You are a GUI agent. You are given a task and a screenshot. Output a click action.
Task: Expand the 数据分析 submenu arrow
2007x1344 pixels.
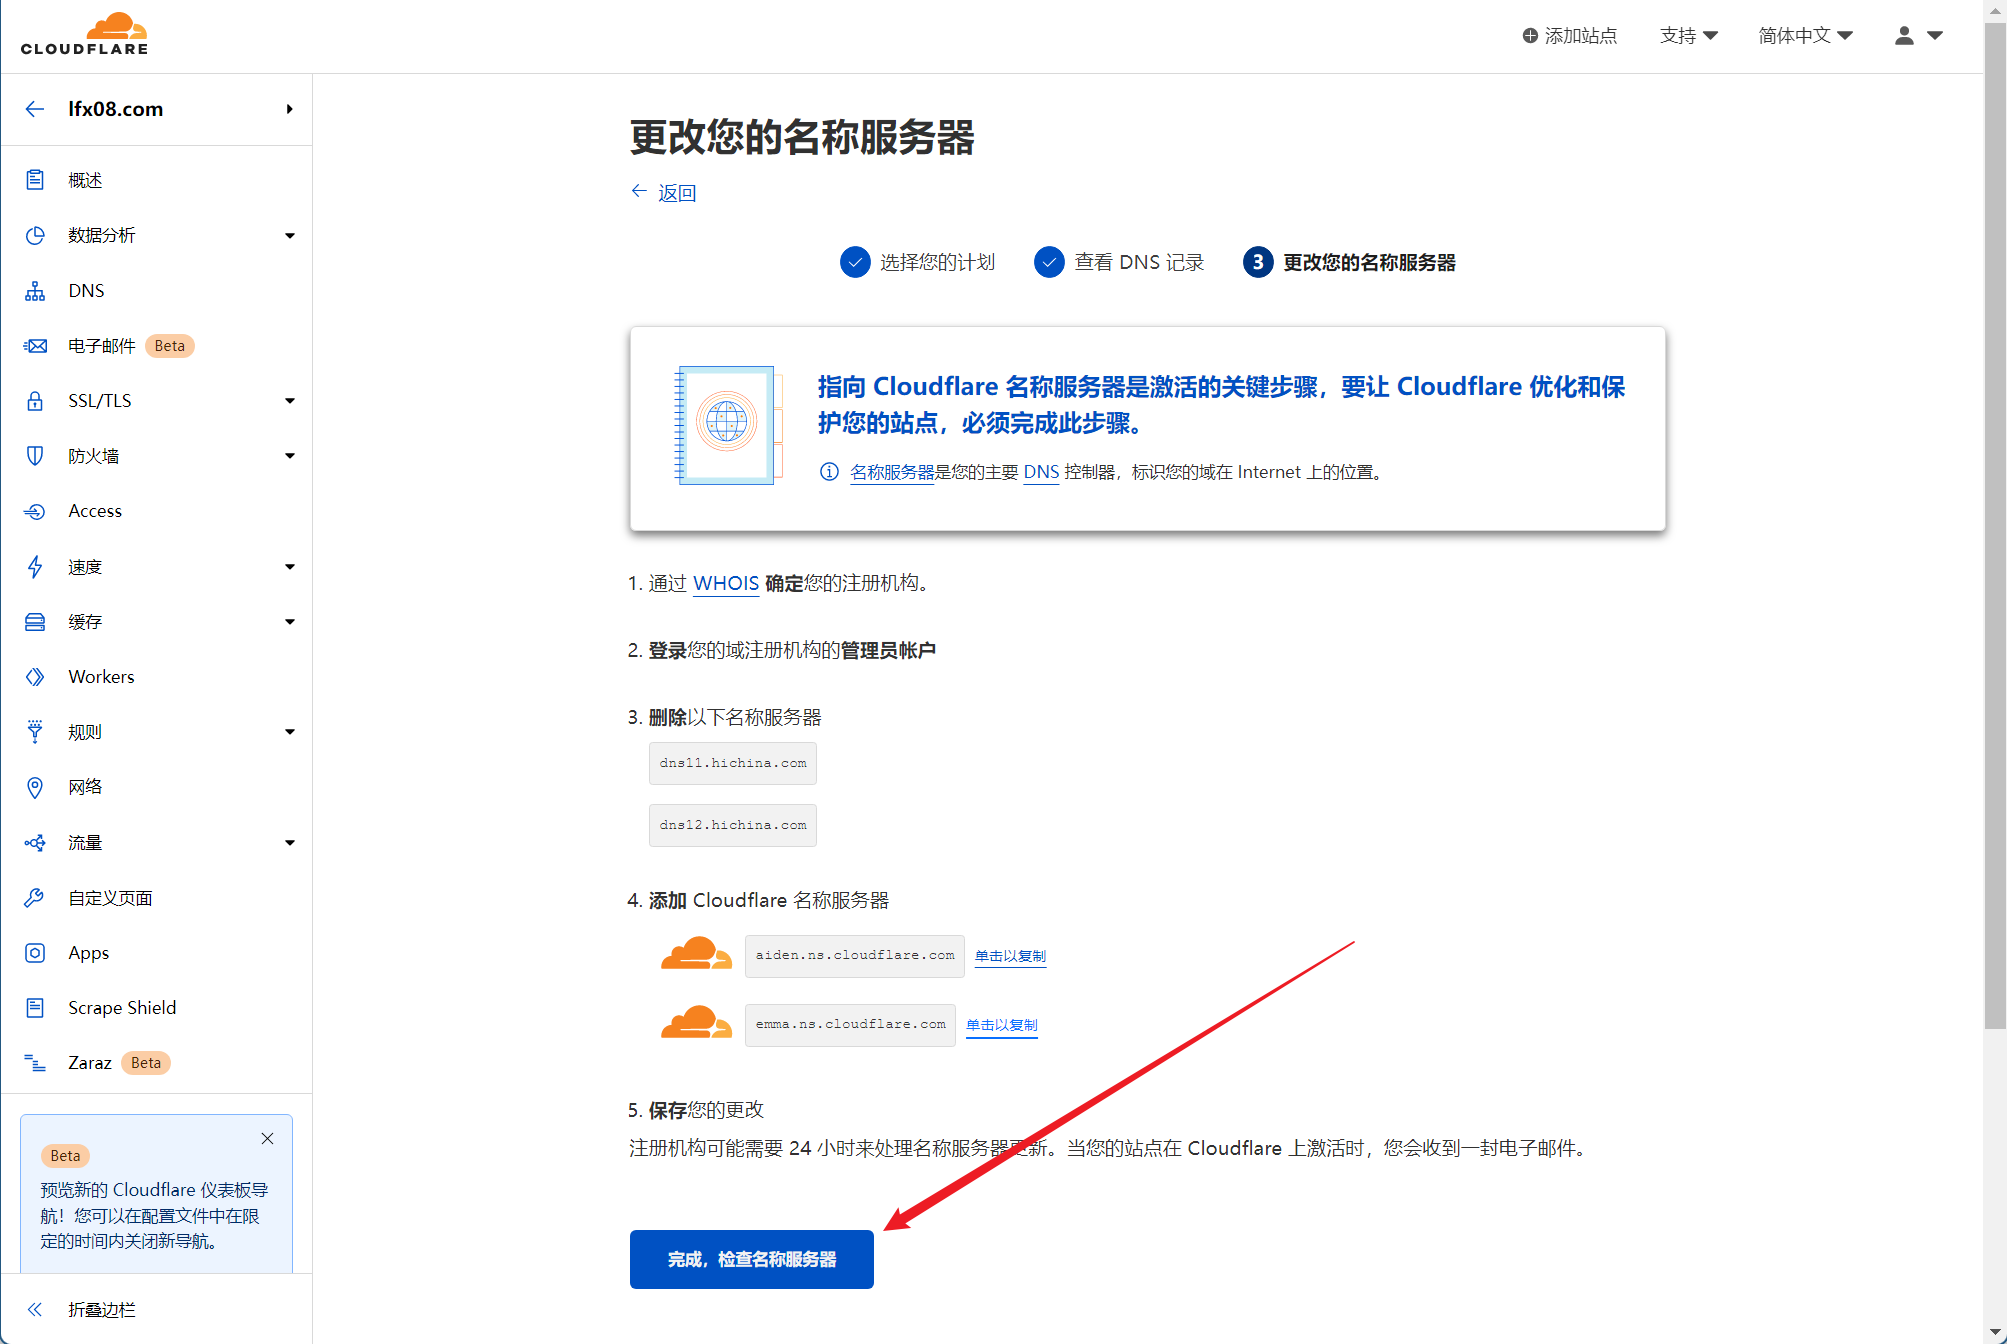(290, 236)
